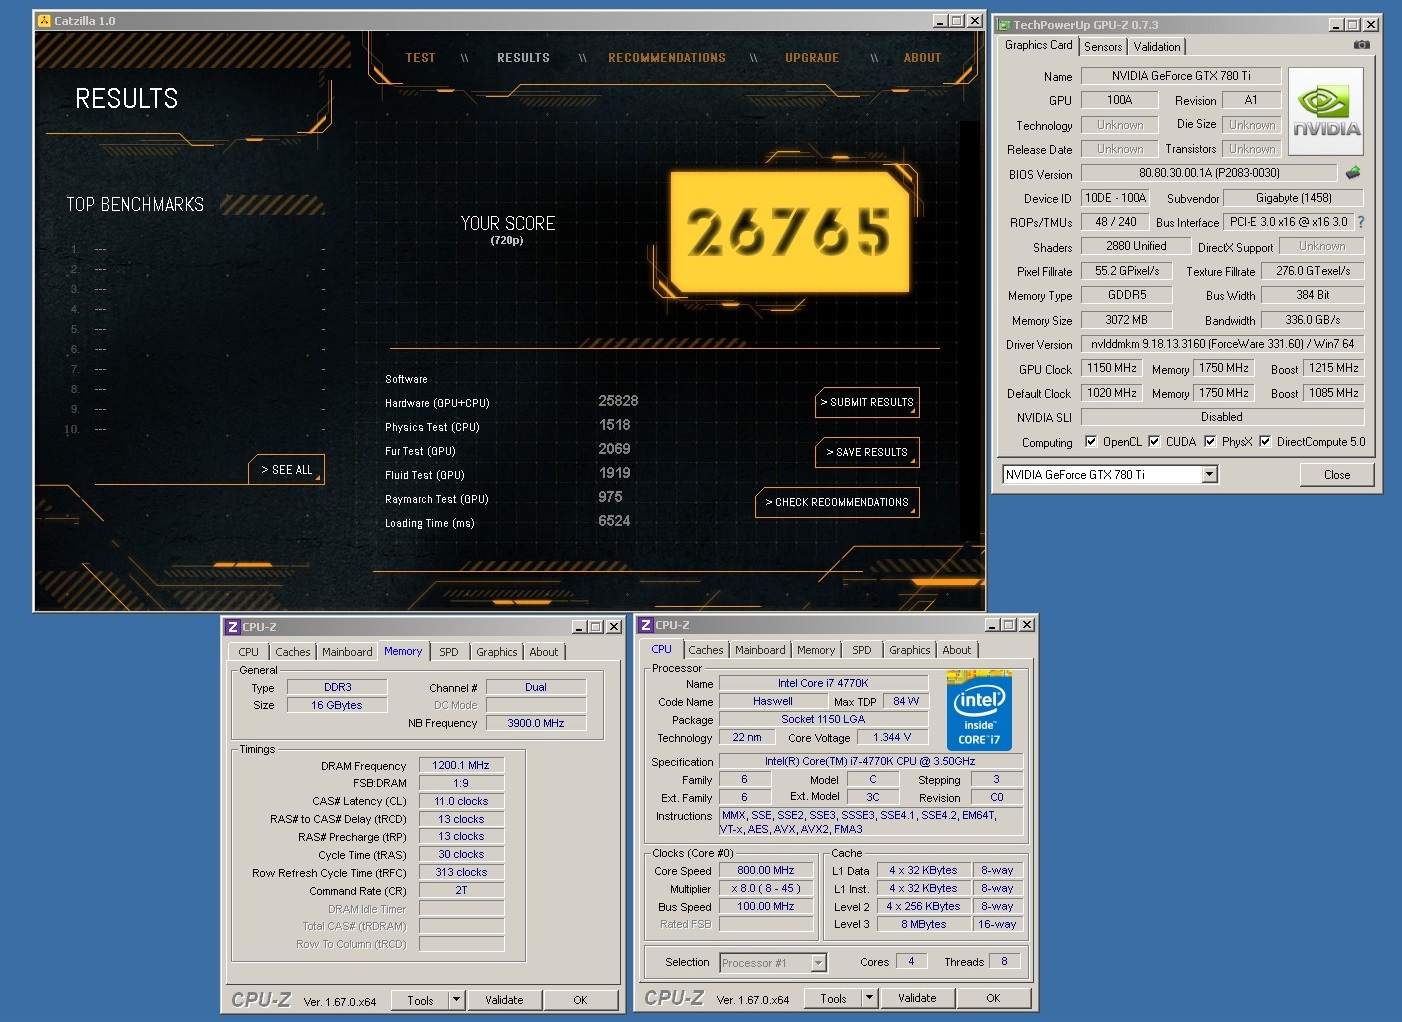Click SAVE RESULTS in Catzilla
Screen dimensions: 1402x1022
(x=867, y=452)
